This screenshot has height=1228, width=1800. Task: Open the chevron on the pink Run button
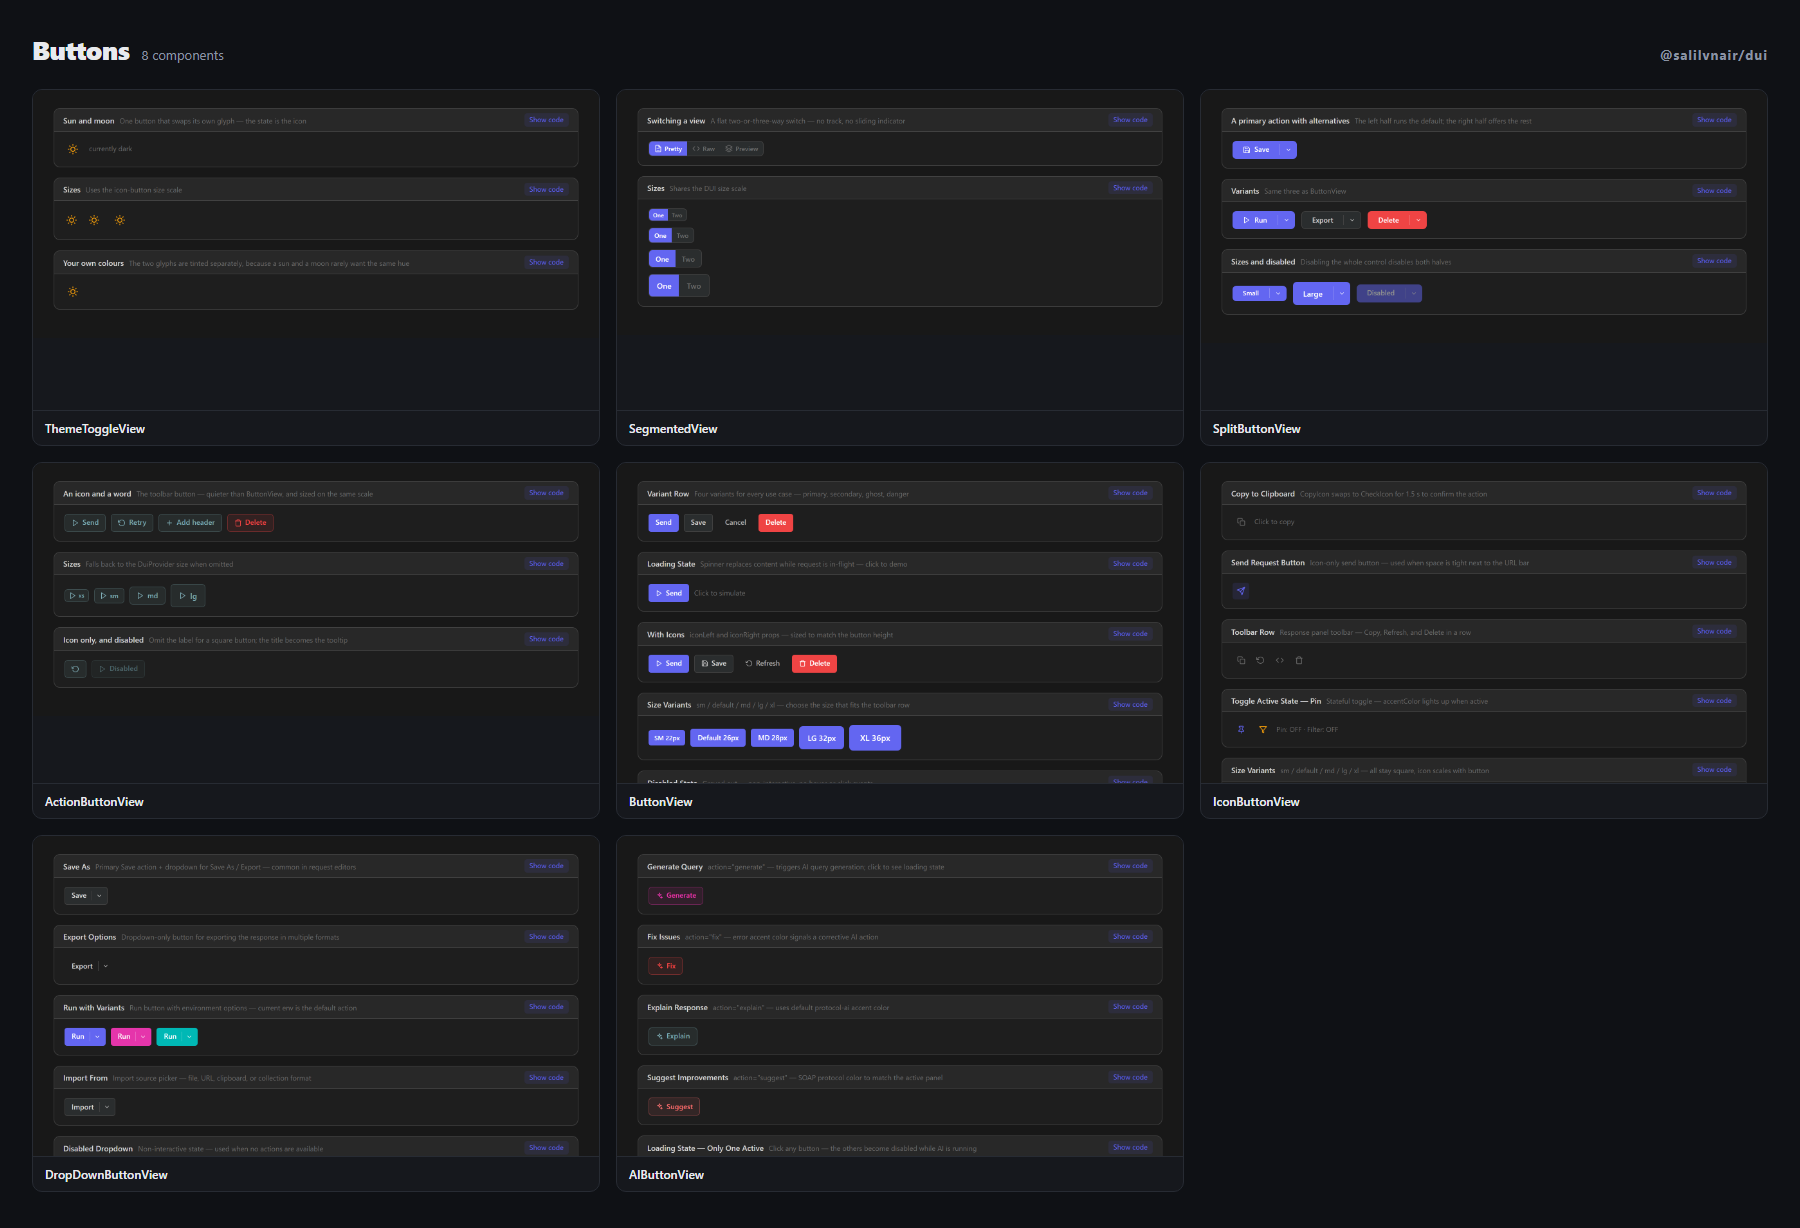pos(143,1037)
